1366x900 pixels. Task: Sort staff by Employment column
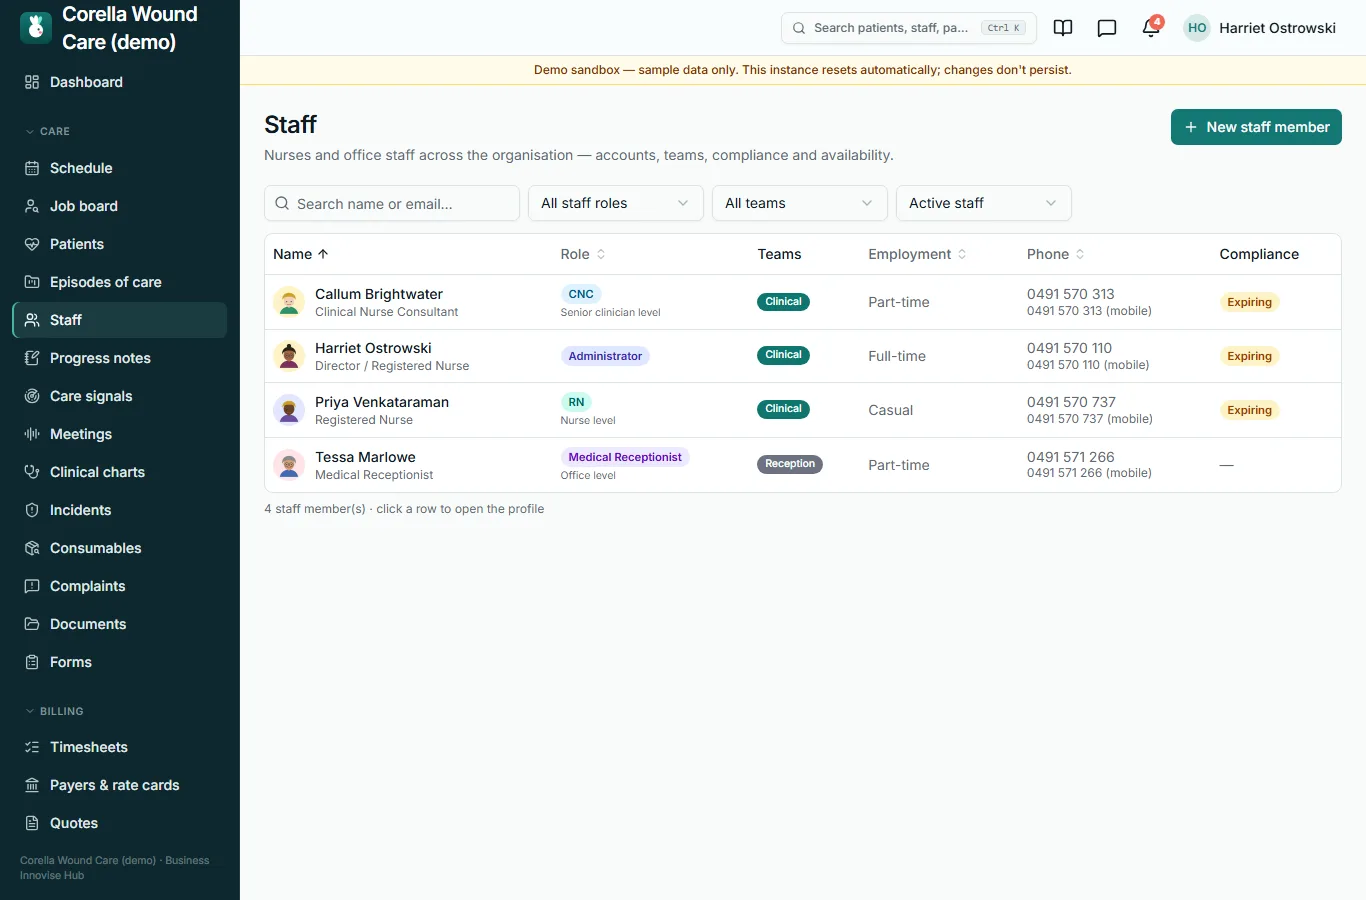(x=917, y=254)
